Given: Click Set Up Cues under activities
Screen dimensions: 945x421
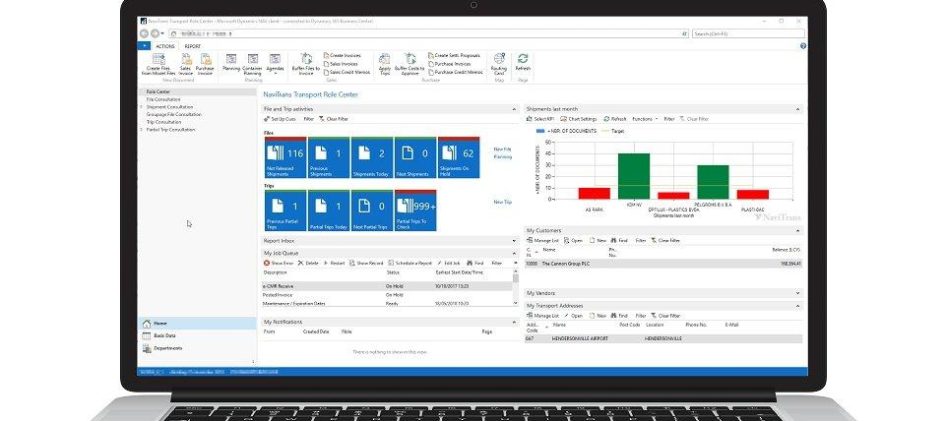Looking at the screenshot, I should (281, 119).
